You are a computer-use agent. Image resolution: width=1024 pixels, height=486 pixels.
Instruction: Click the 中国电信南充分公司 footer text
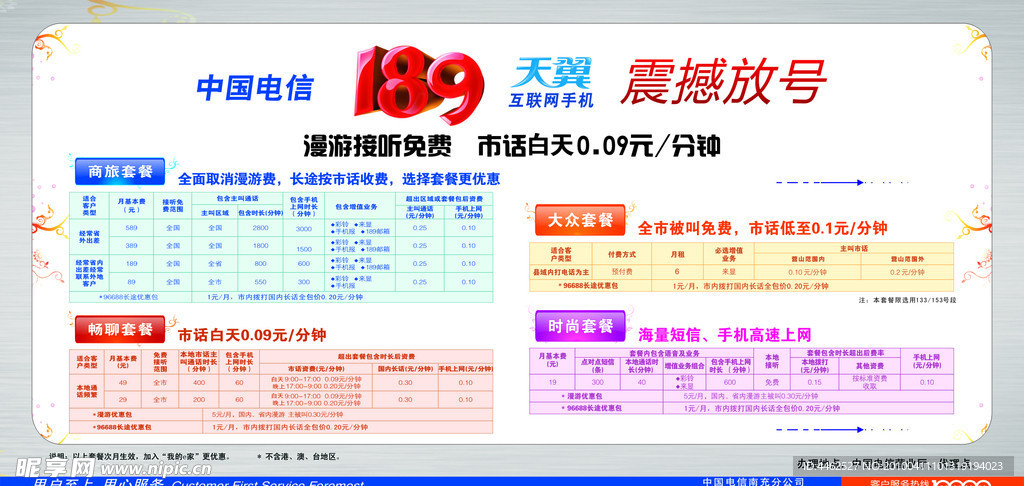pyautogui.click(x=753, y=482)
